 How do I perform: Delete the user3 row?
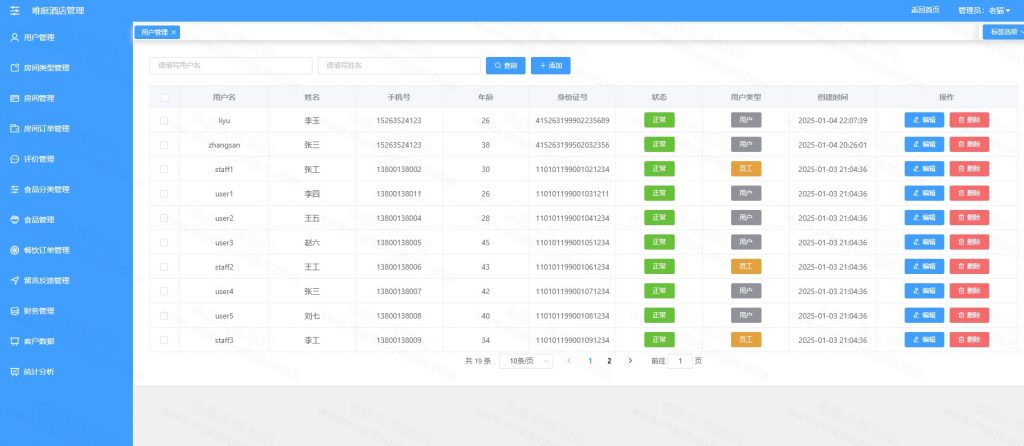(x=969, y=242)
